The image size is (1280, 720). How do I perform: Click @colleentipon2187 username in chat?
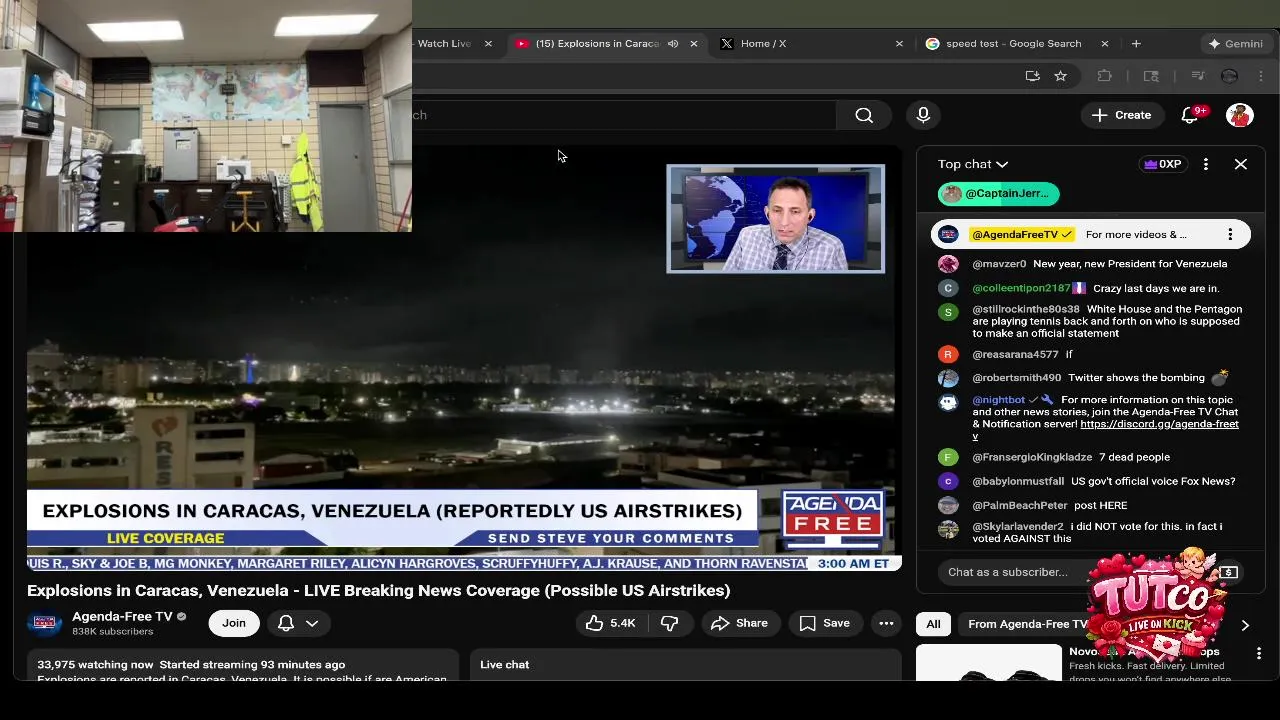(x=1021, y=288)
